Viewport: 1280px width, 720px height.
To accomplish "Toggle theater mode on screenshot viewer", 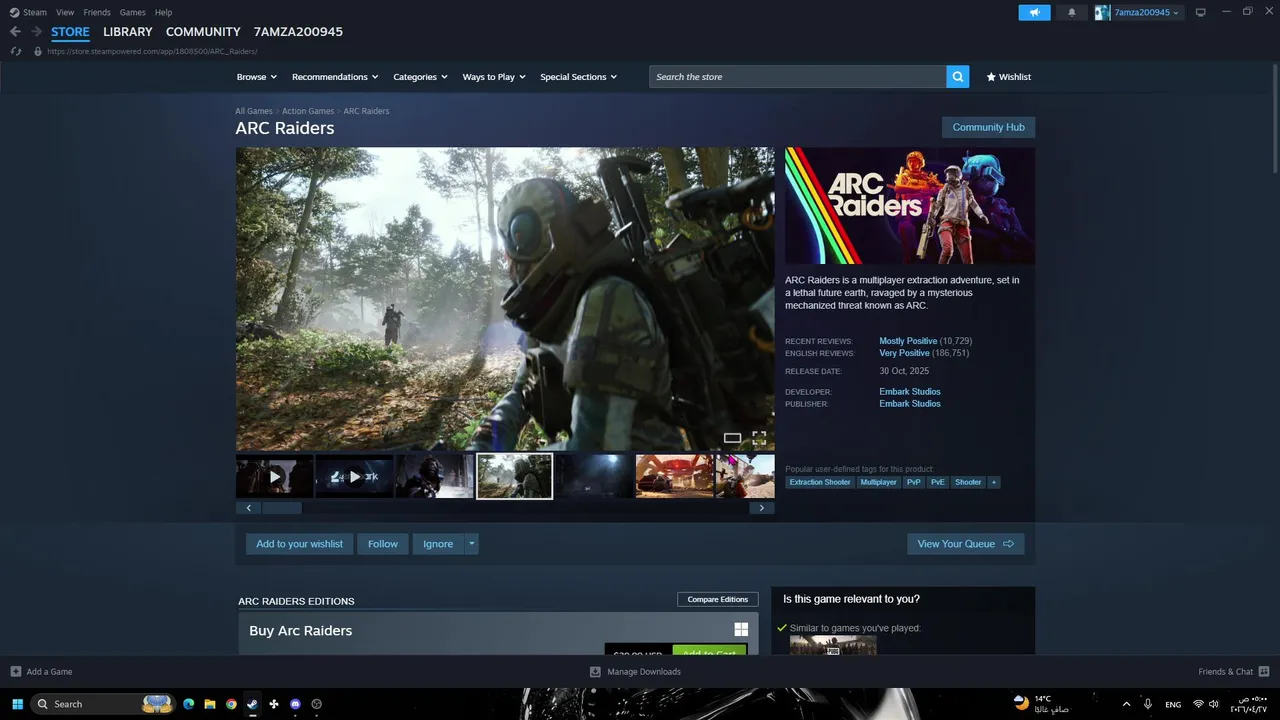I will [732, 438].
